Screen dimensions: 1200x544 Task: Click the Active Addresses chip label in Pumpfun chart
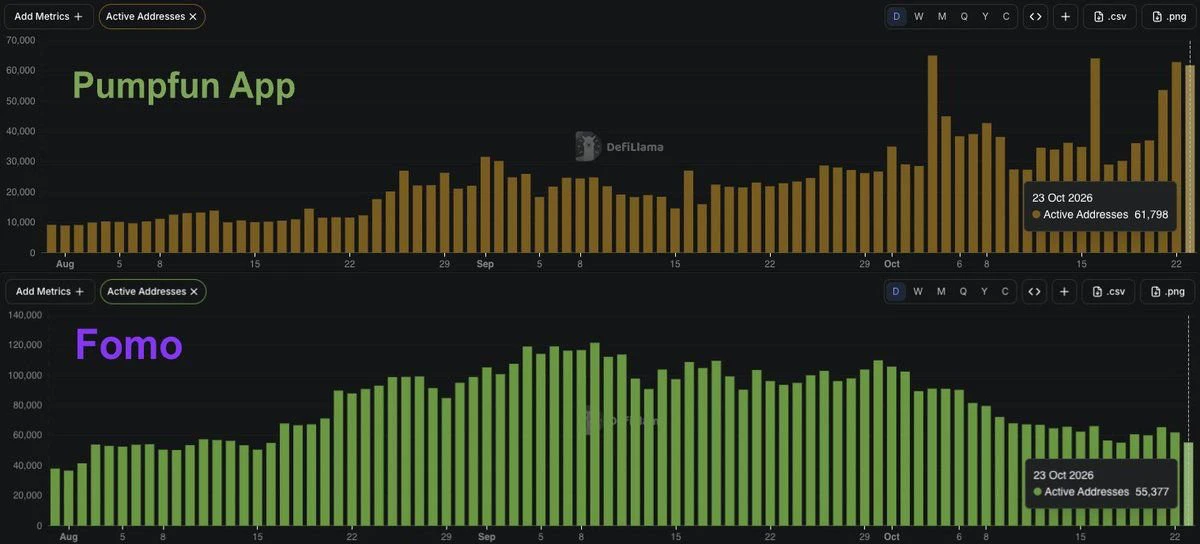[x=145, y=16]
